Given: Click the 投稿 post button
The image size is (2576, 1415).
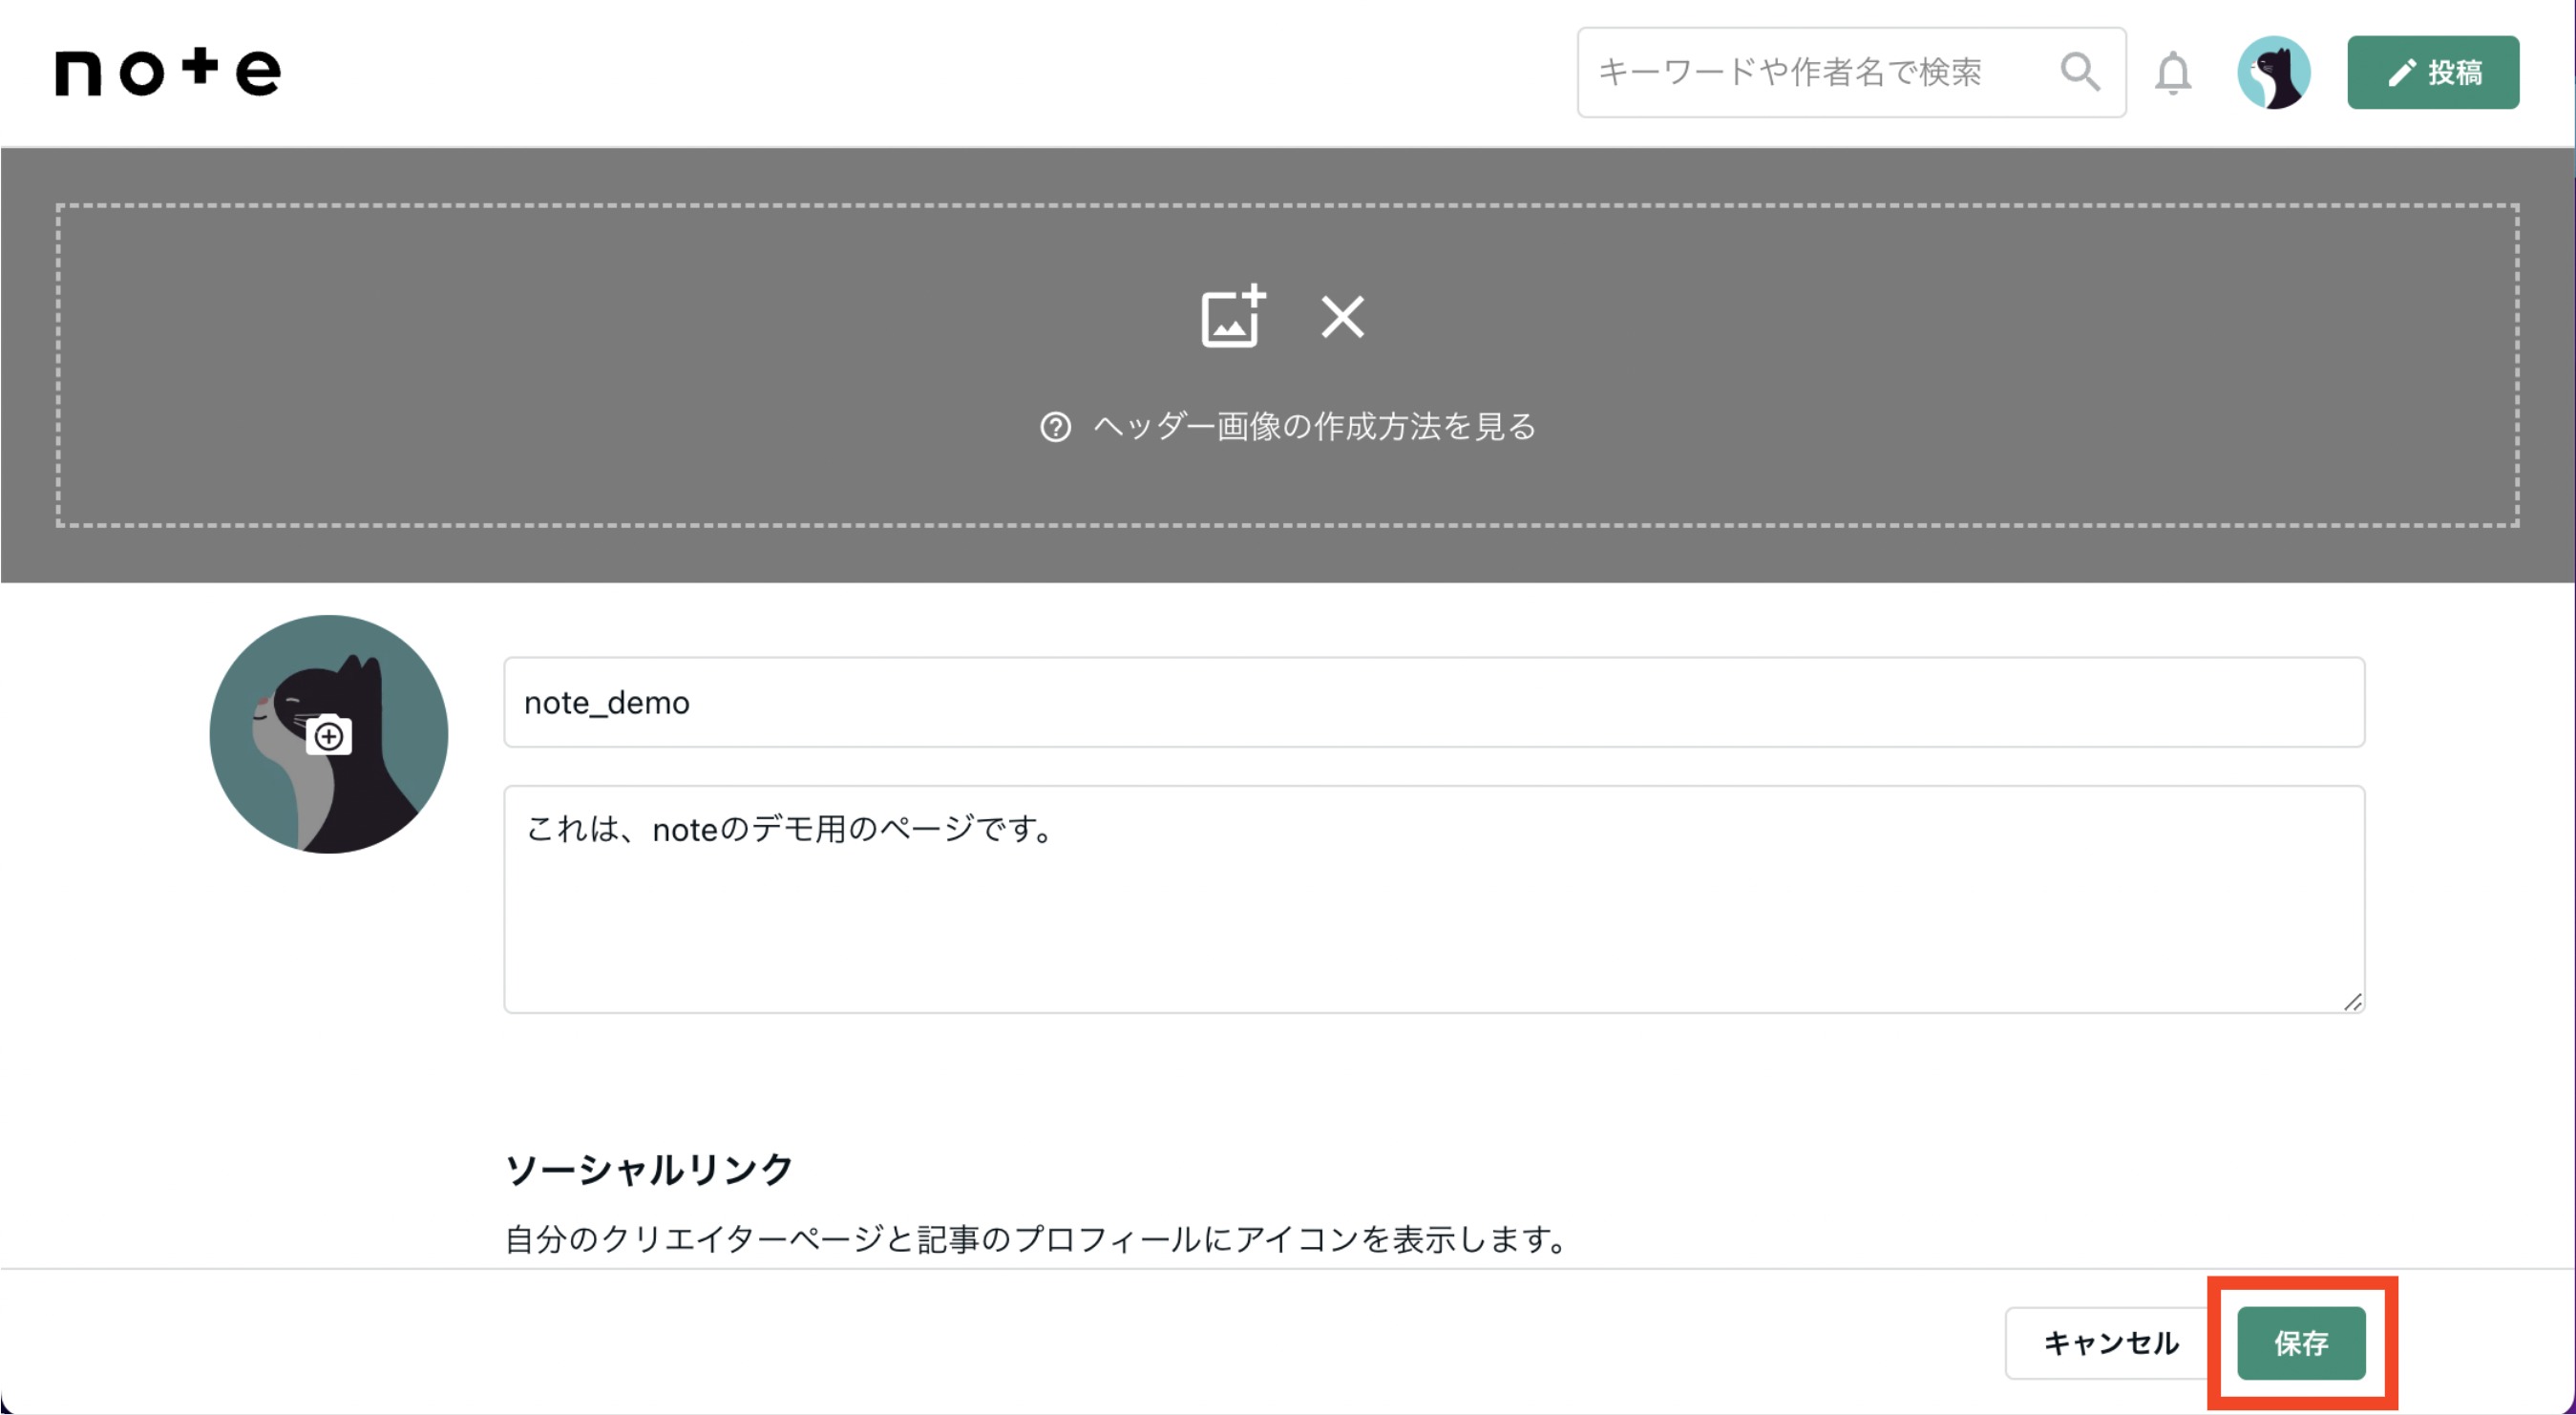Looking at the screenshot, I should [2433, 72].
